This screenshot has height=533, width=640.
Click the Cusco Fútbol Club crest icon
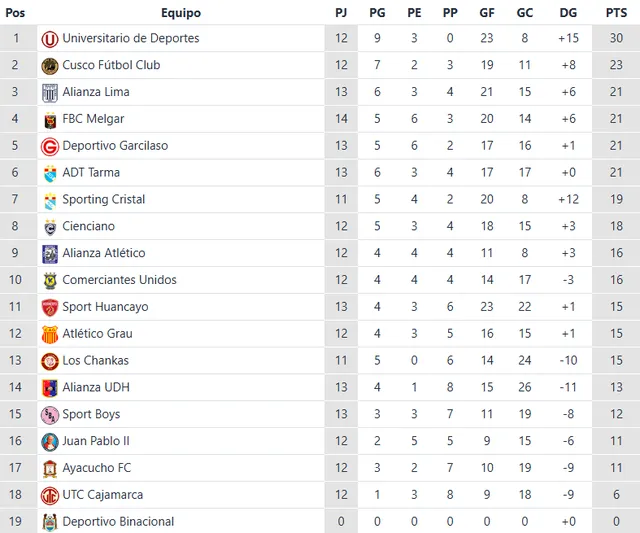(50, 66)
